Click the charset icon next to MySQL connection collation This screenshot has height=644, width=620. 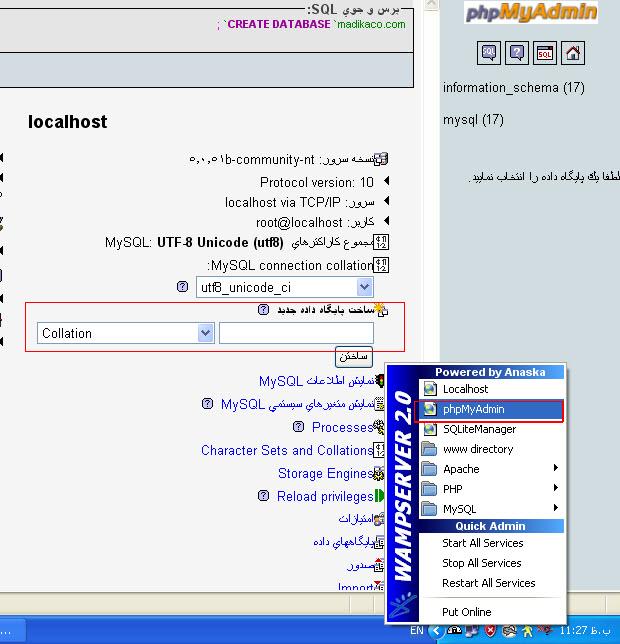tap(381, 265)
